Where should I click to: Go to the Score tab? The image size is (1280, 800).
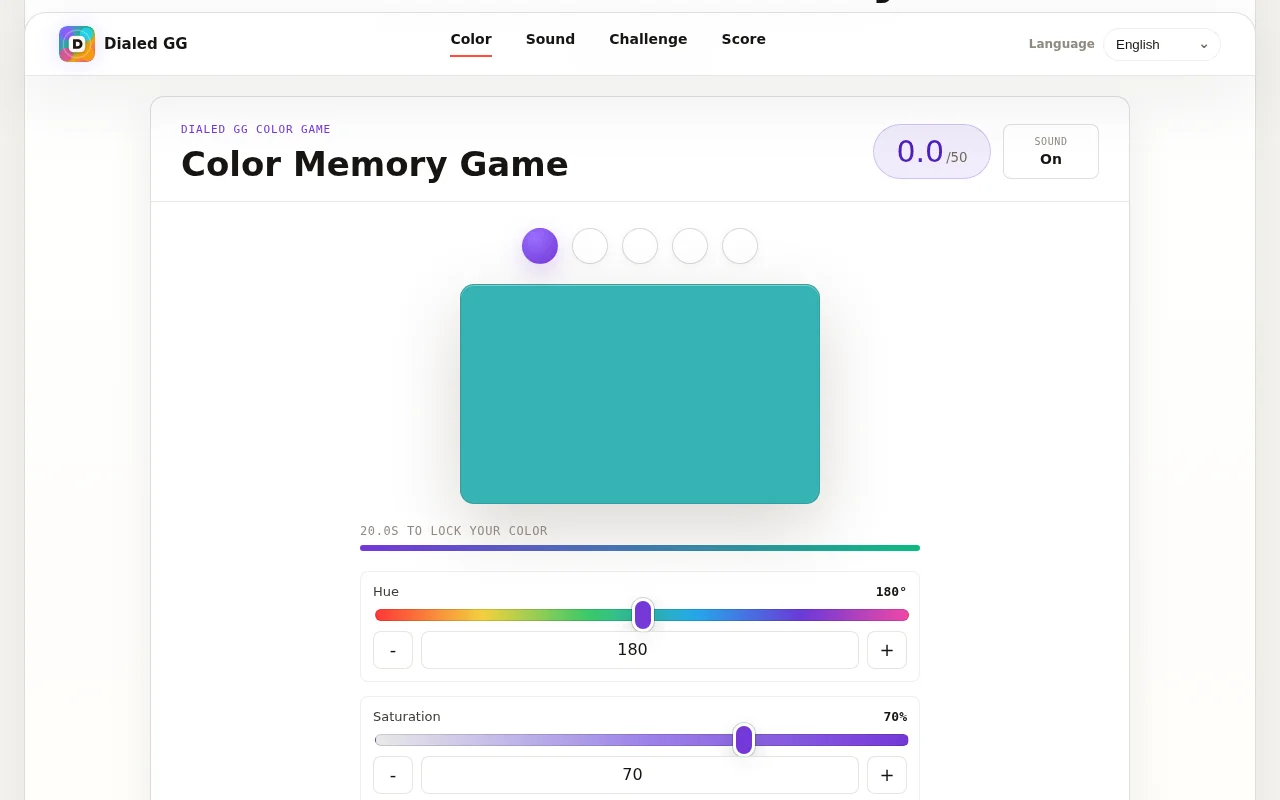(744, 39)
